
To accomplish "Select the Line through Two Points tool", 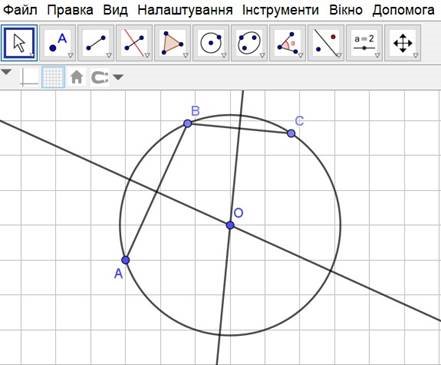I will tap(96, 43).
